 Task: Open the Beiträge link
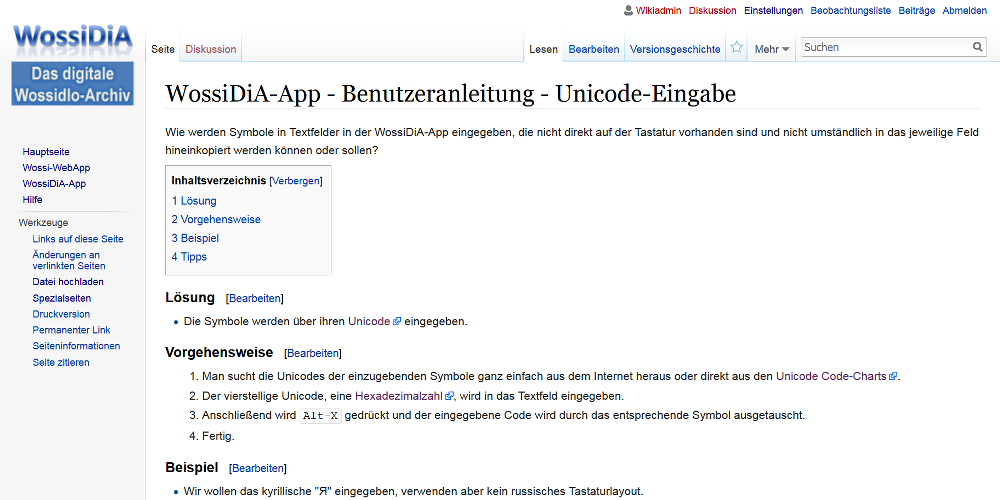coord(916,11)
